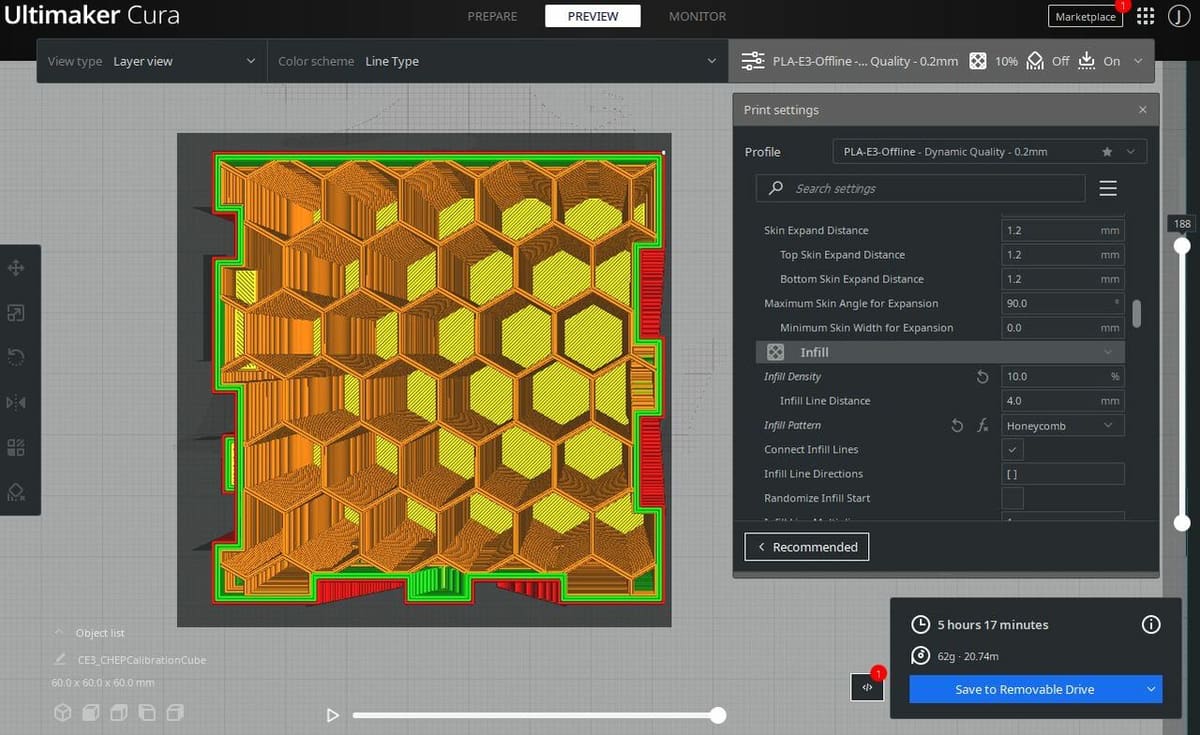Click the Infill category icon

pos(775,352)
